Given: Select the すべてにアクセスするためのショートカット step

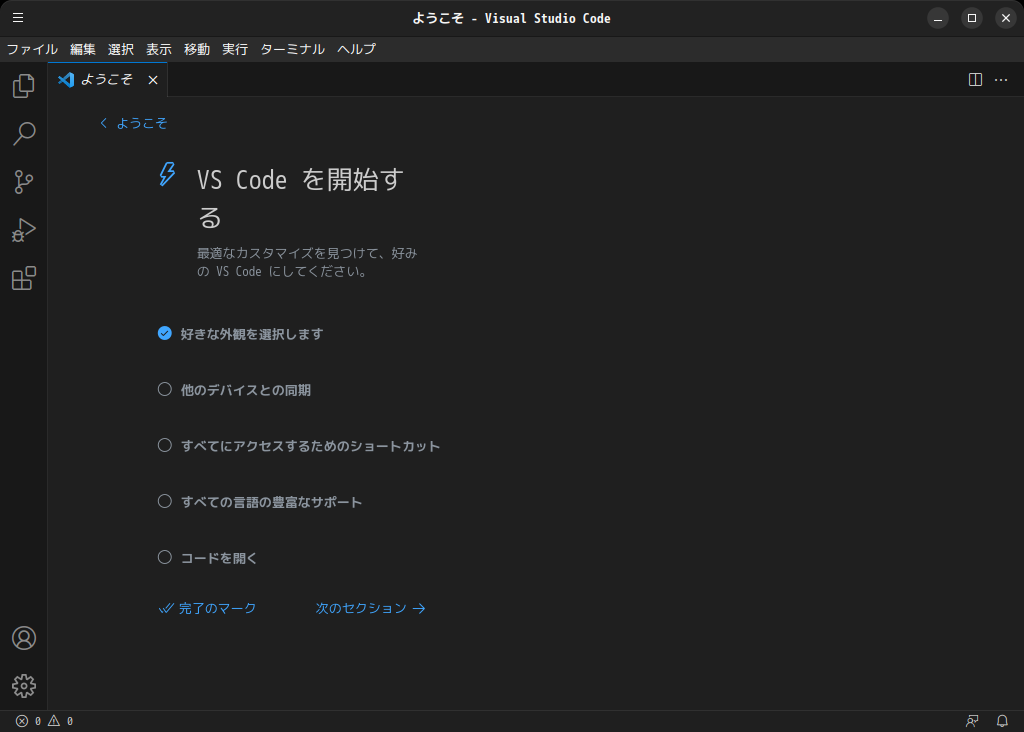Looking at the screenshot, I should coord(298,446).
